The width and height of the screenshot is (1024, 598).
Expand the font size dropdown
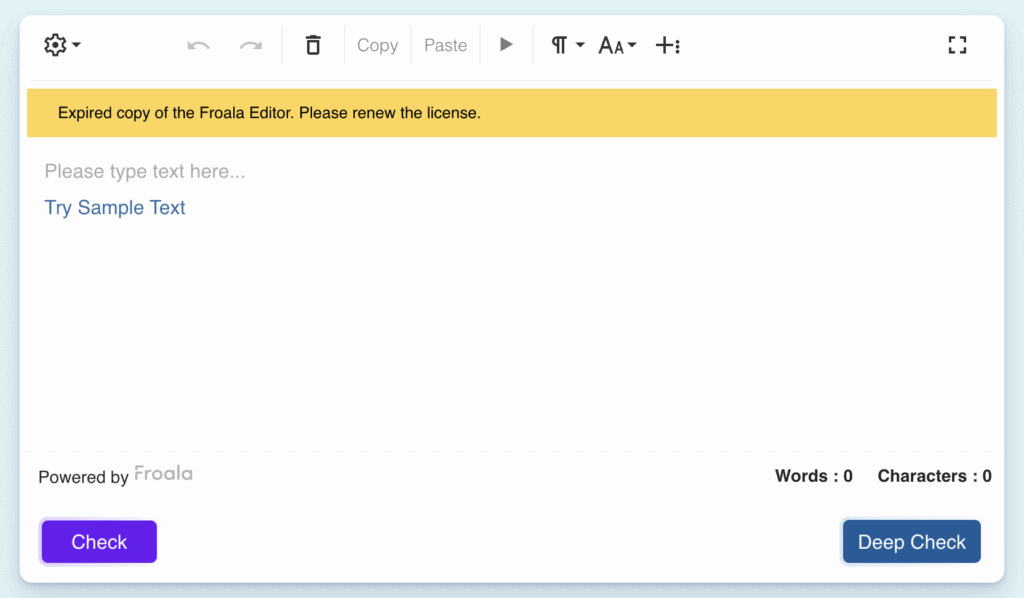(x=617, y=45)
